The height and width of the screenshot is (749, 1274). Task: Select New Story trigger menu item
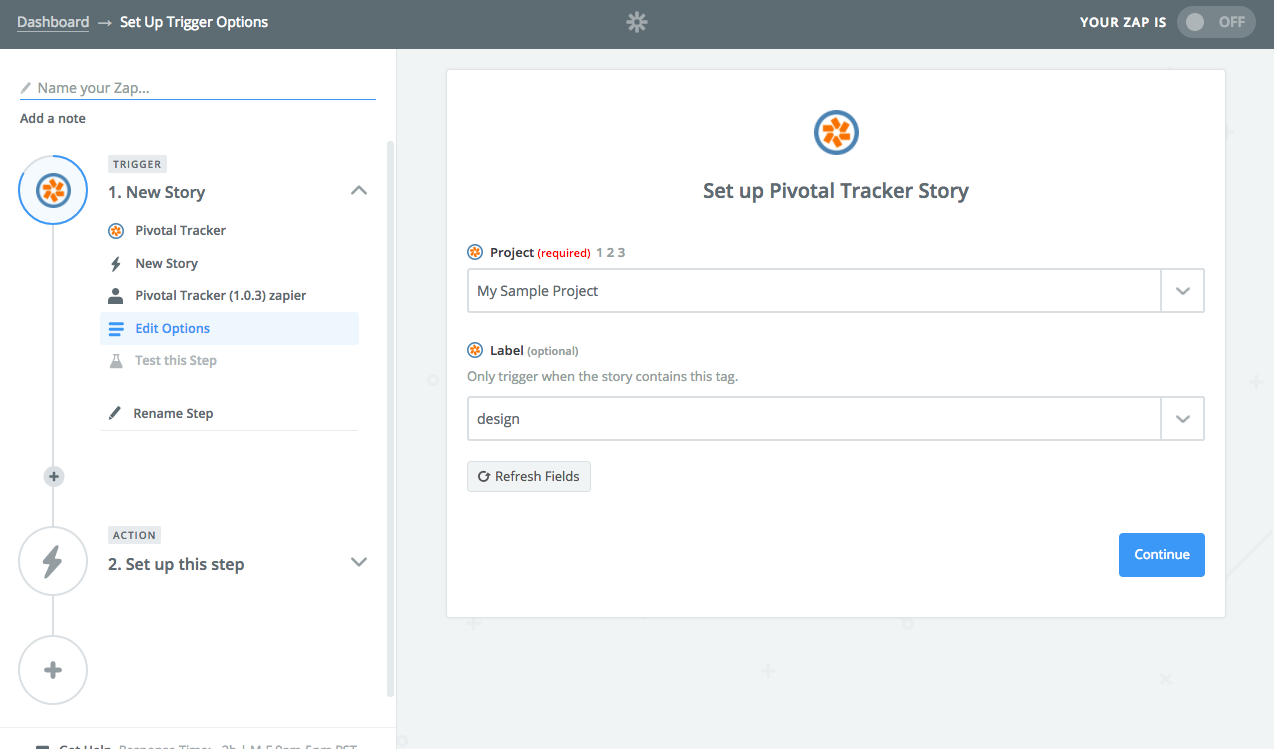[x=230, y=263]
